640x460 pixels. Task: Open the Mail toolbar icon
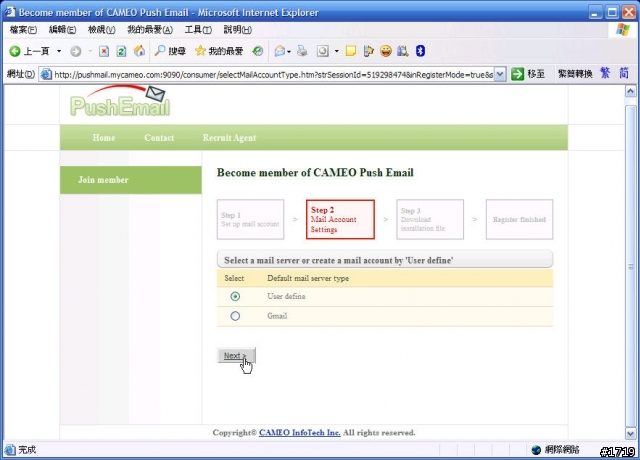[x=280, y=51]
